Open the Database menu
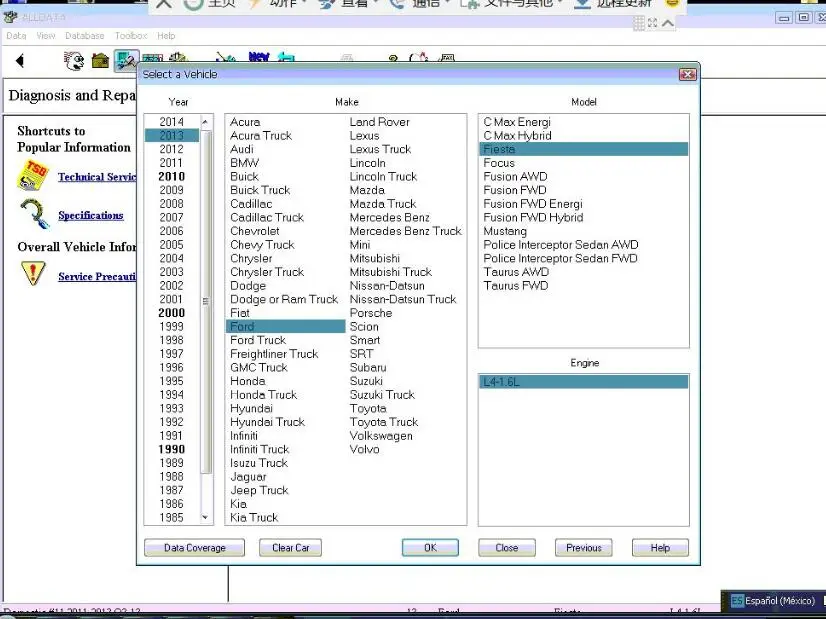Screen dimensions: 826x619 [x=84, y=35]
